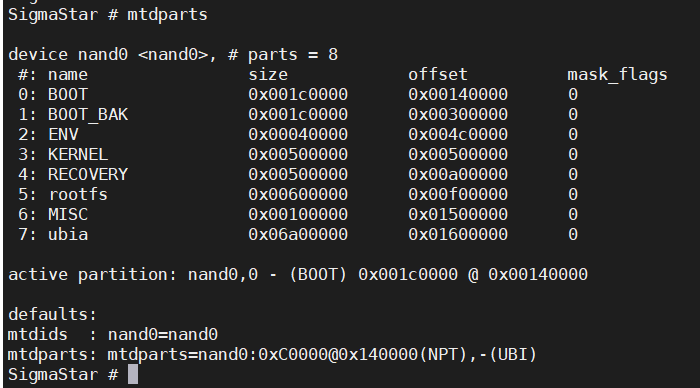700x388 pixels.
Task: Click the 'mtdparts' command text at top
Action: (167, 15)
